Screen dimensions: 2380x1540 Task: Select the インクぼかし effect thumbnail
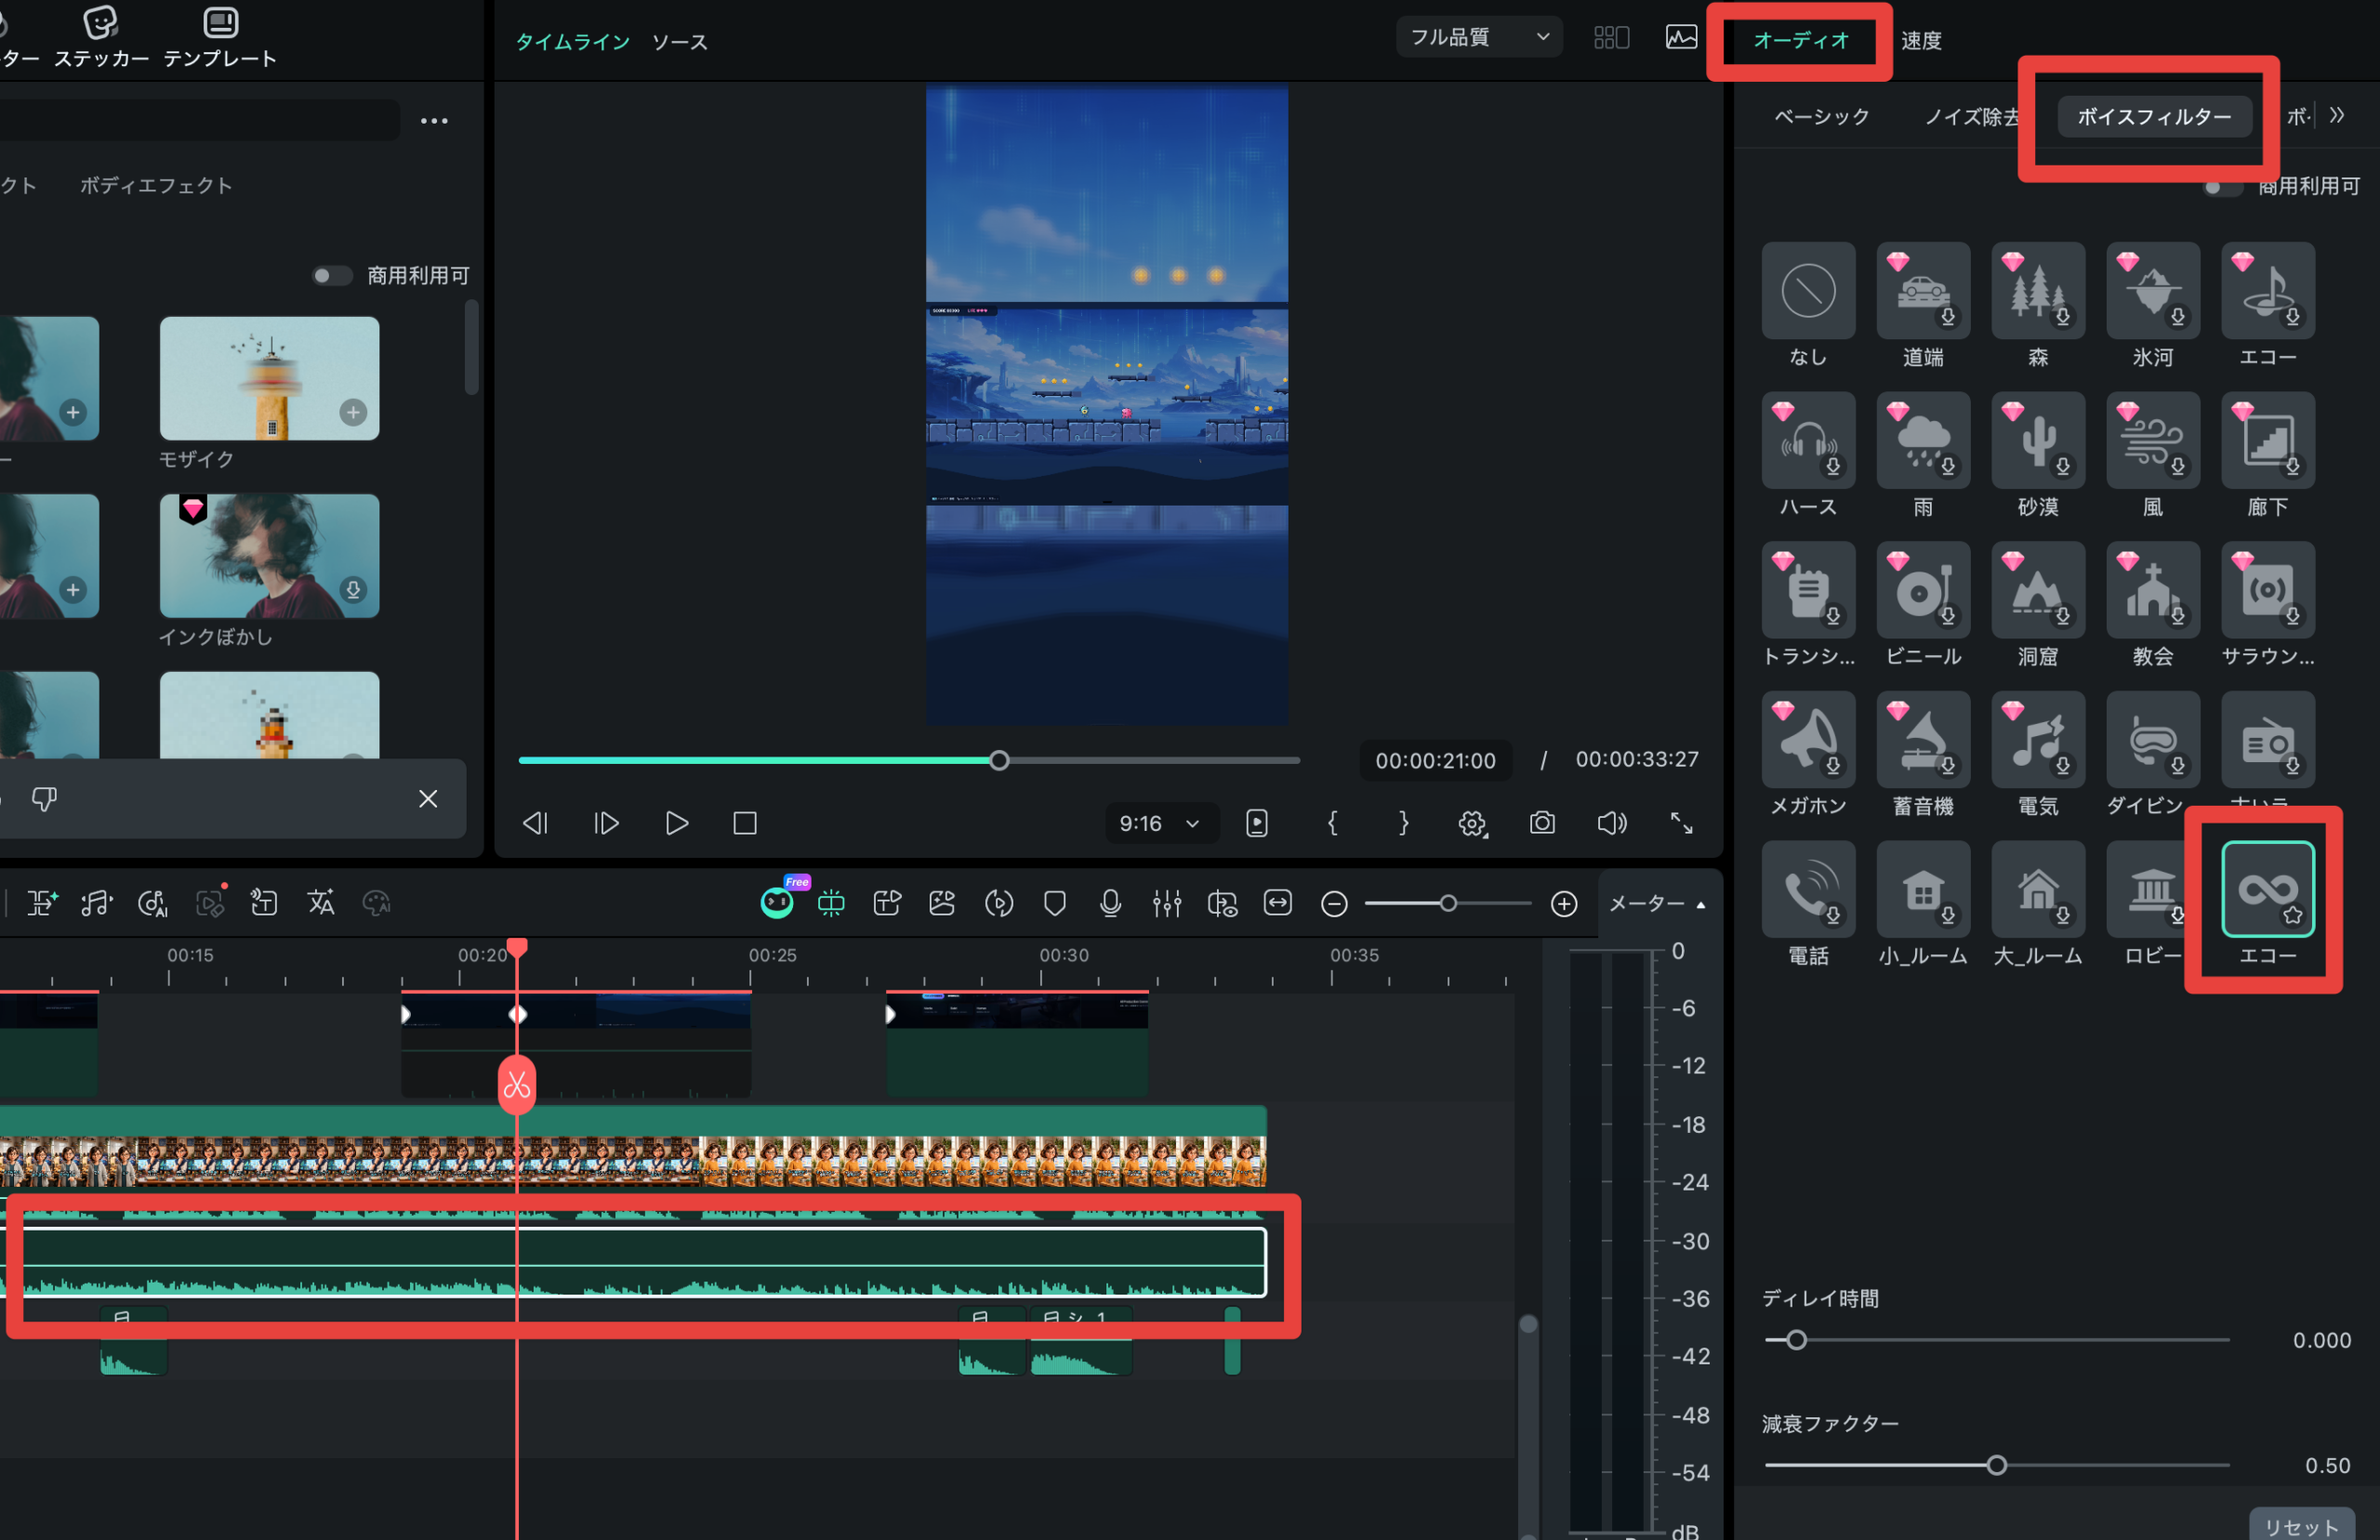(x=269, y=555)
